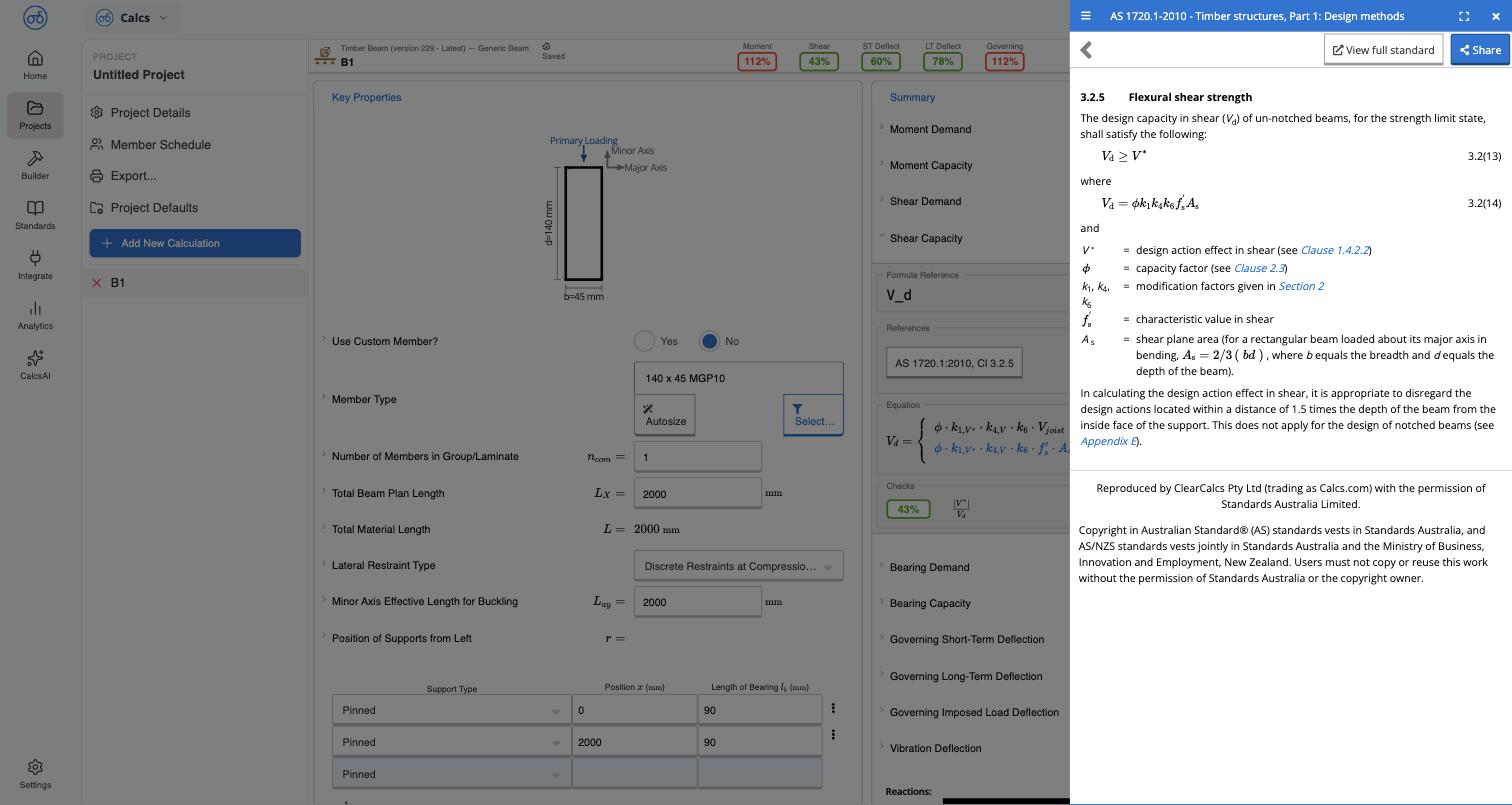Screen dimensions: 1512x805
Task: Open Lateral Restraint Type dropdown
Action: 738,566
